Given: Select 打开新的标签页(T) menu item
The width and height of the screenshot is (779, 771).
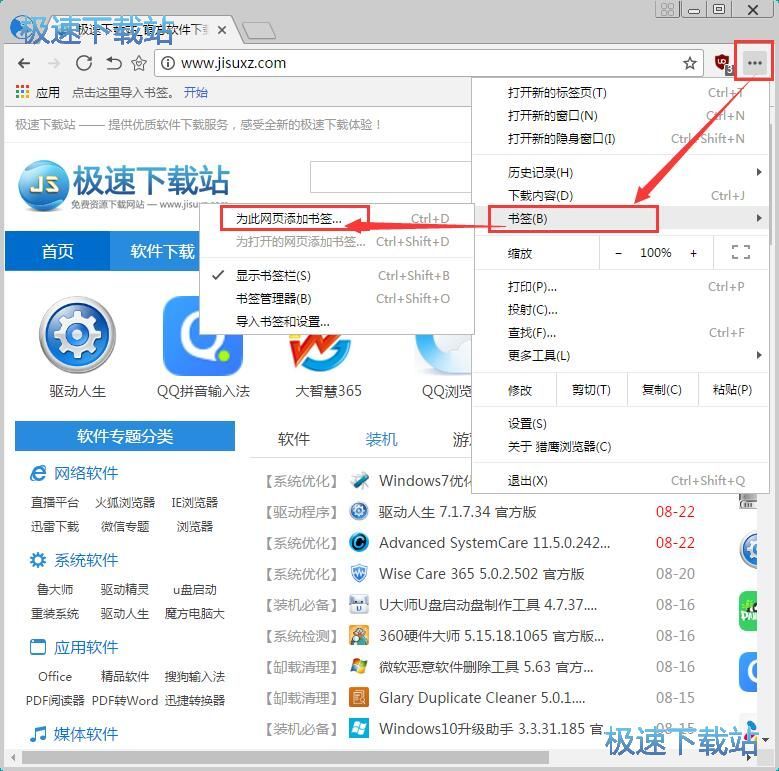Looking at the screenshot, I should point(620,92).
